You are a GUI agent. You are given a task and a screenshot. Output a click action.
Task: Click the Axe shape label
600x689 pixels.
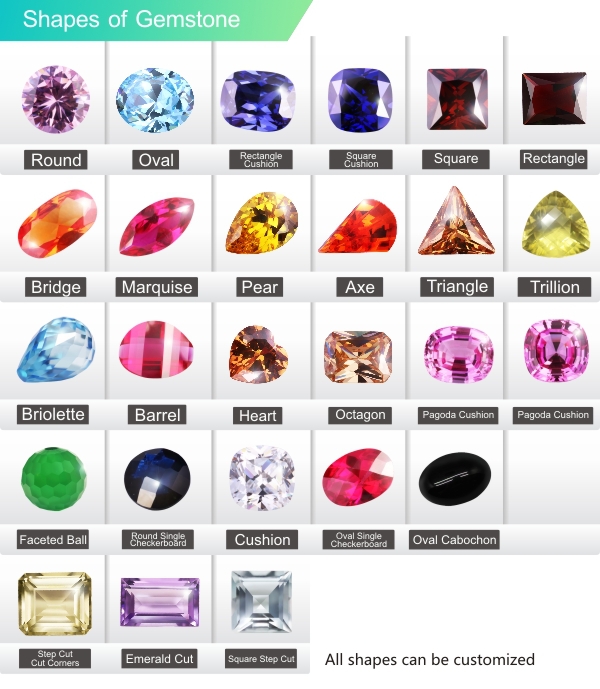360,287
